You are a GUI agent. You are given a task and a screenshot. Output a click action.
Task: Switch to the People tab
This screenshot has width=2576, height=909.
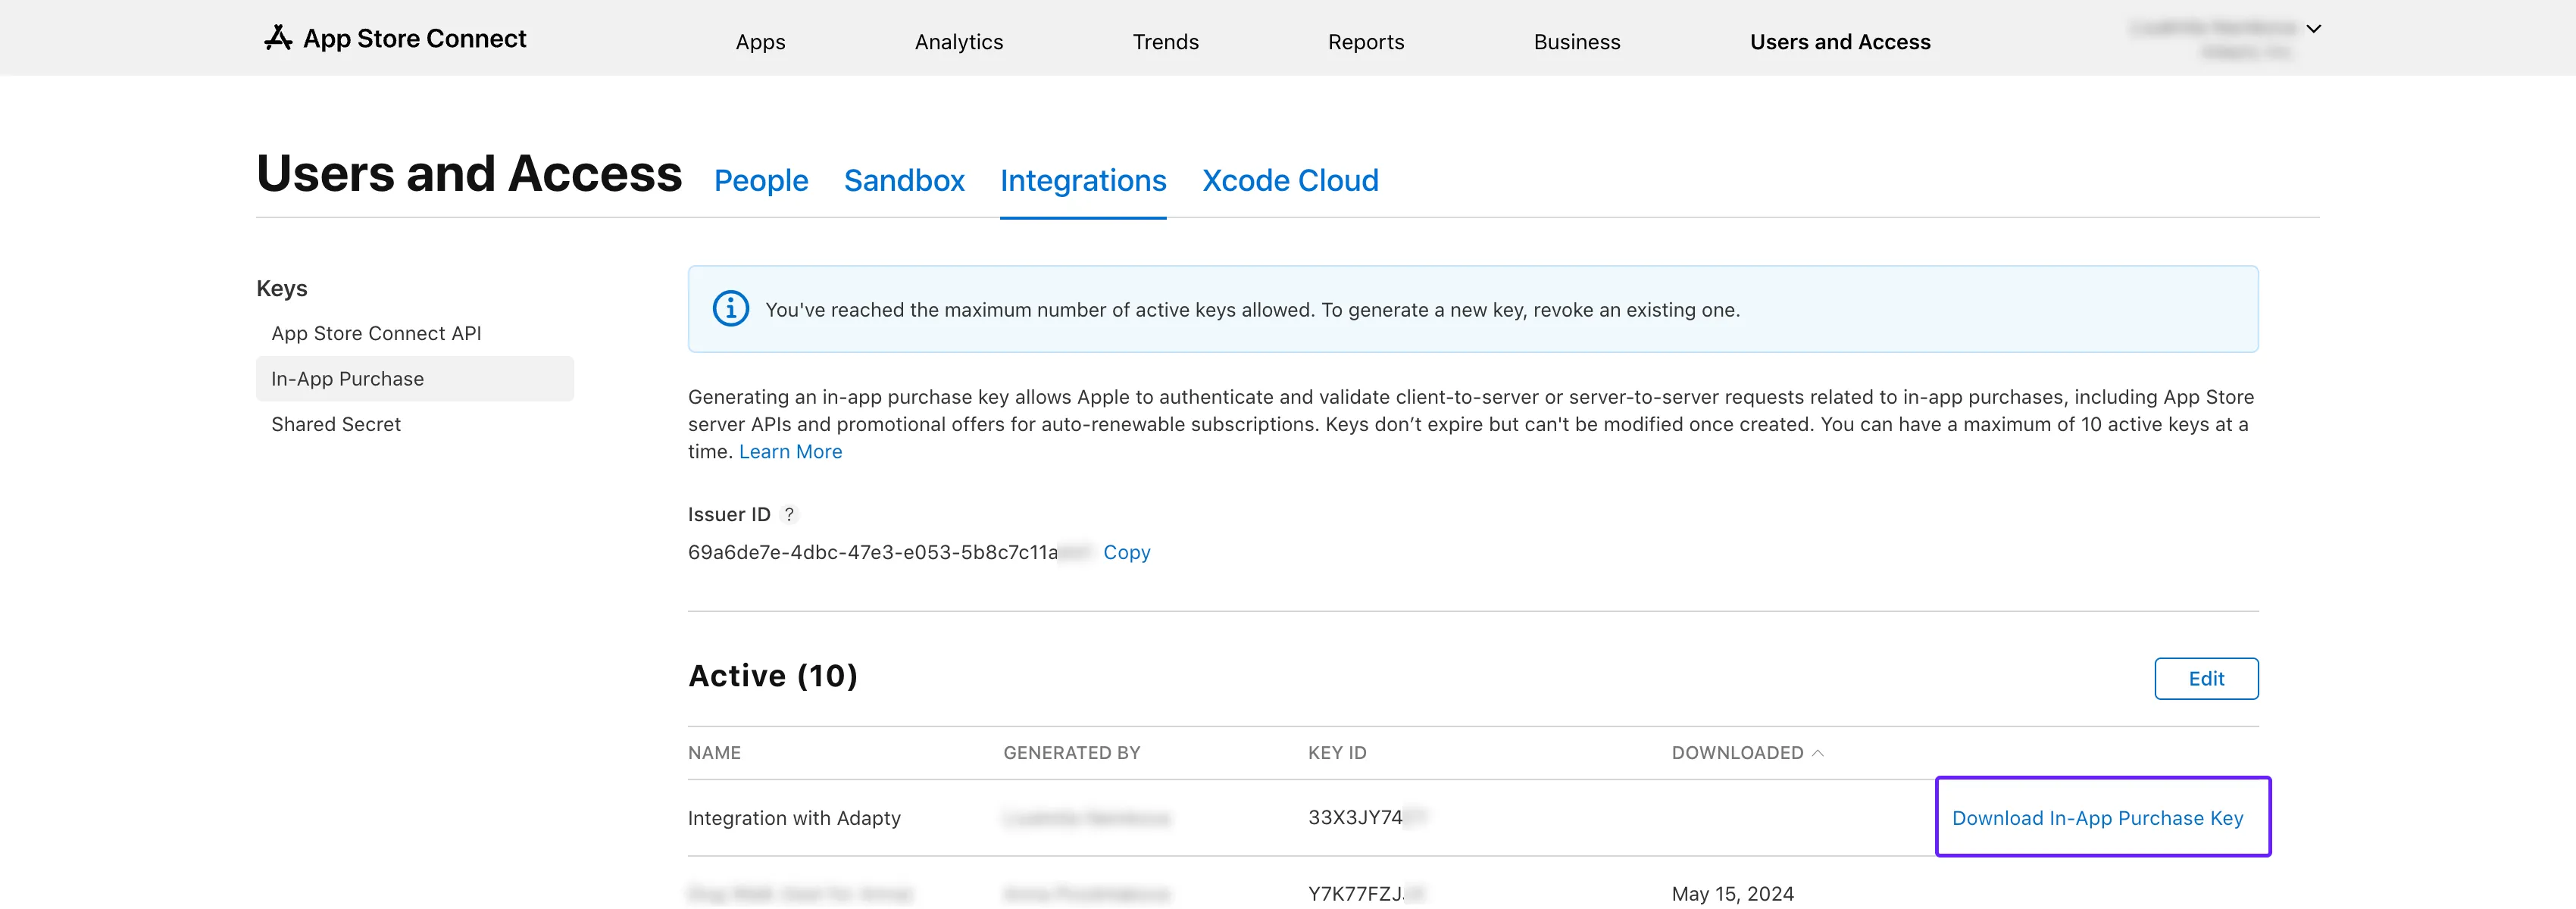click(760, 181)
